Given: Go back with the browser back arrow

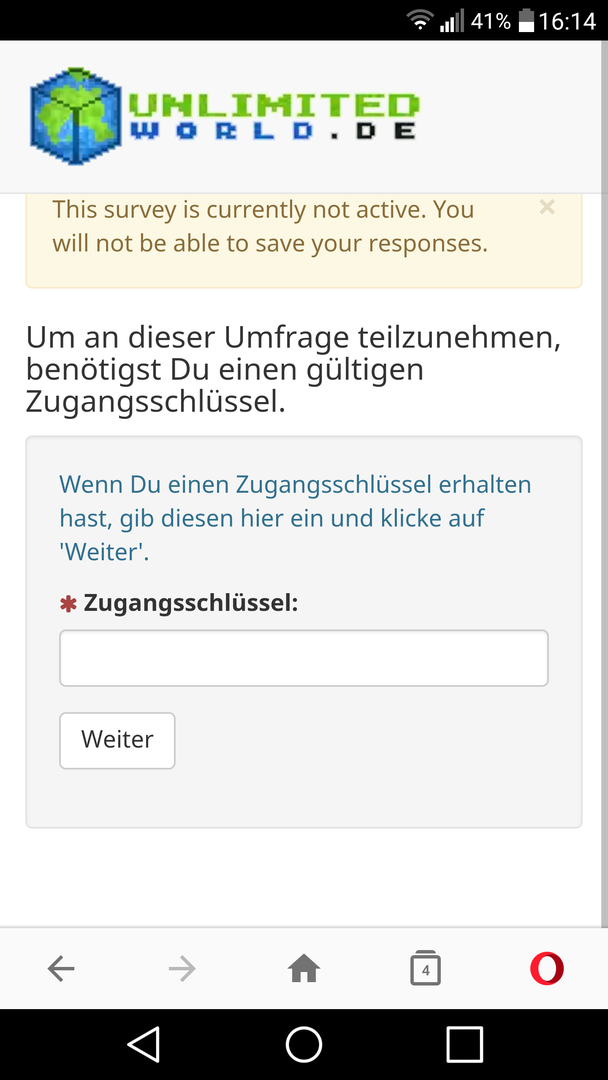Looking at the screenshot, I should click(x=61, y=968).
